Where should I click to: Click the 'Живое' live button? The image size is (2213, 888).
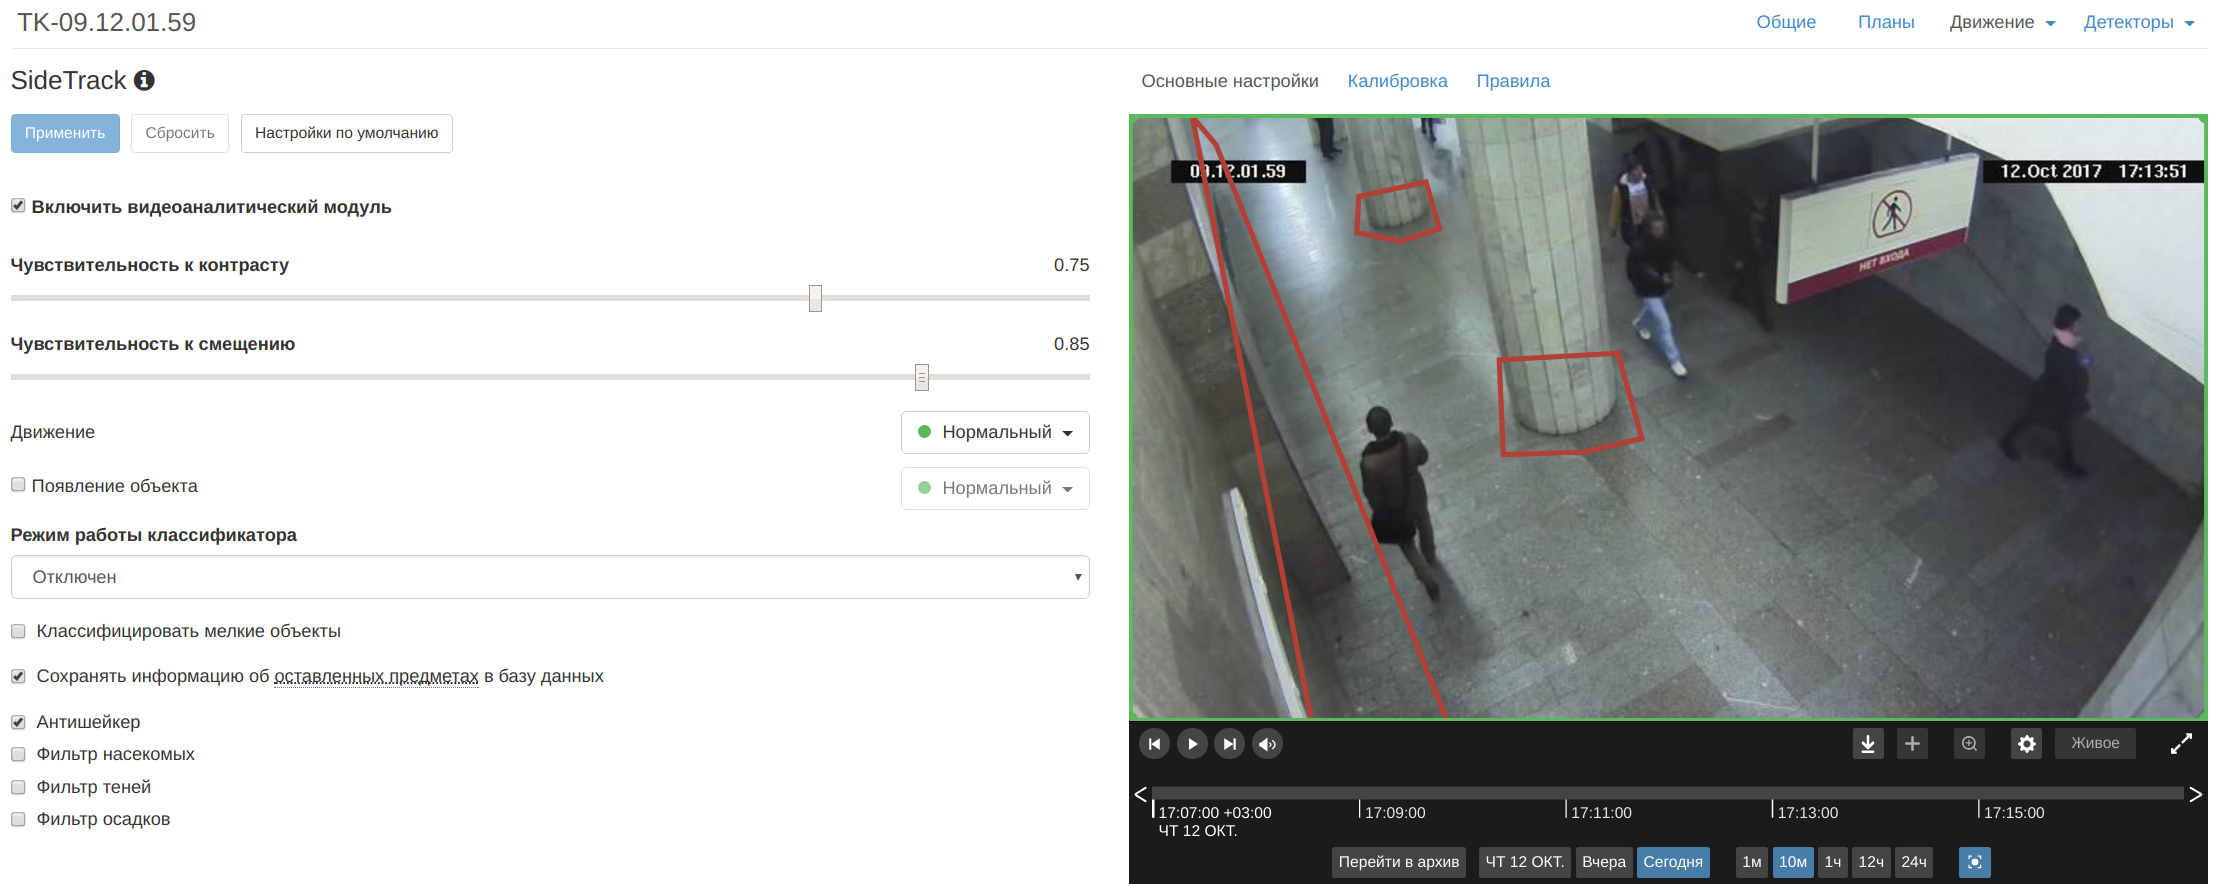pyautogui.click(x=2095, y=743)
